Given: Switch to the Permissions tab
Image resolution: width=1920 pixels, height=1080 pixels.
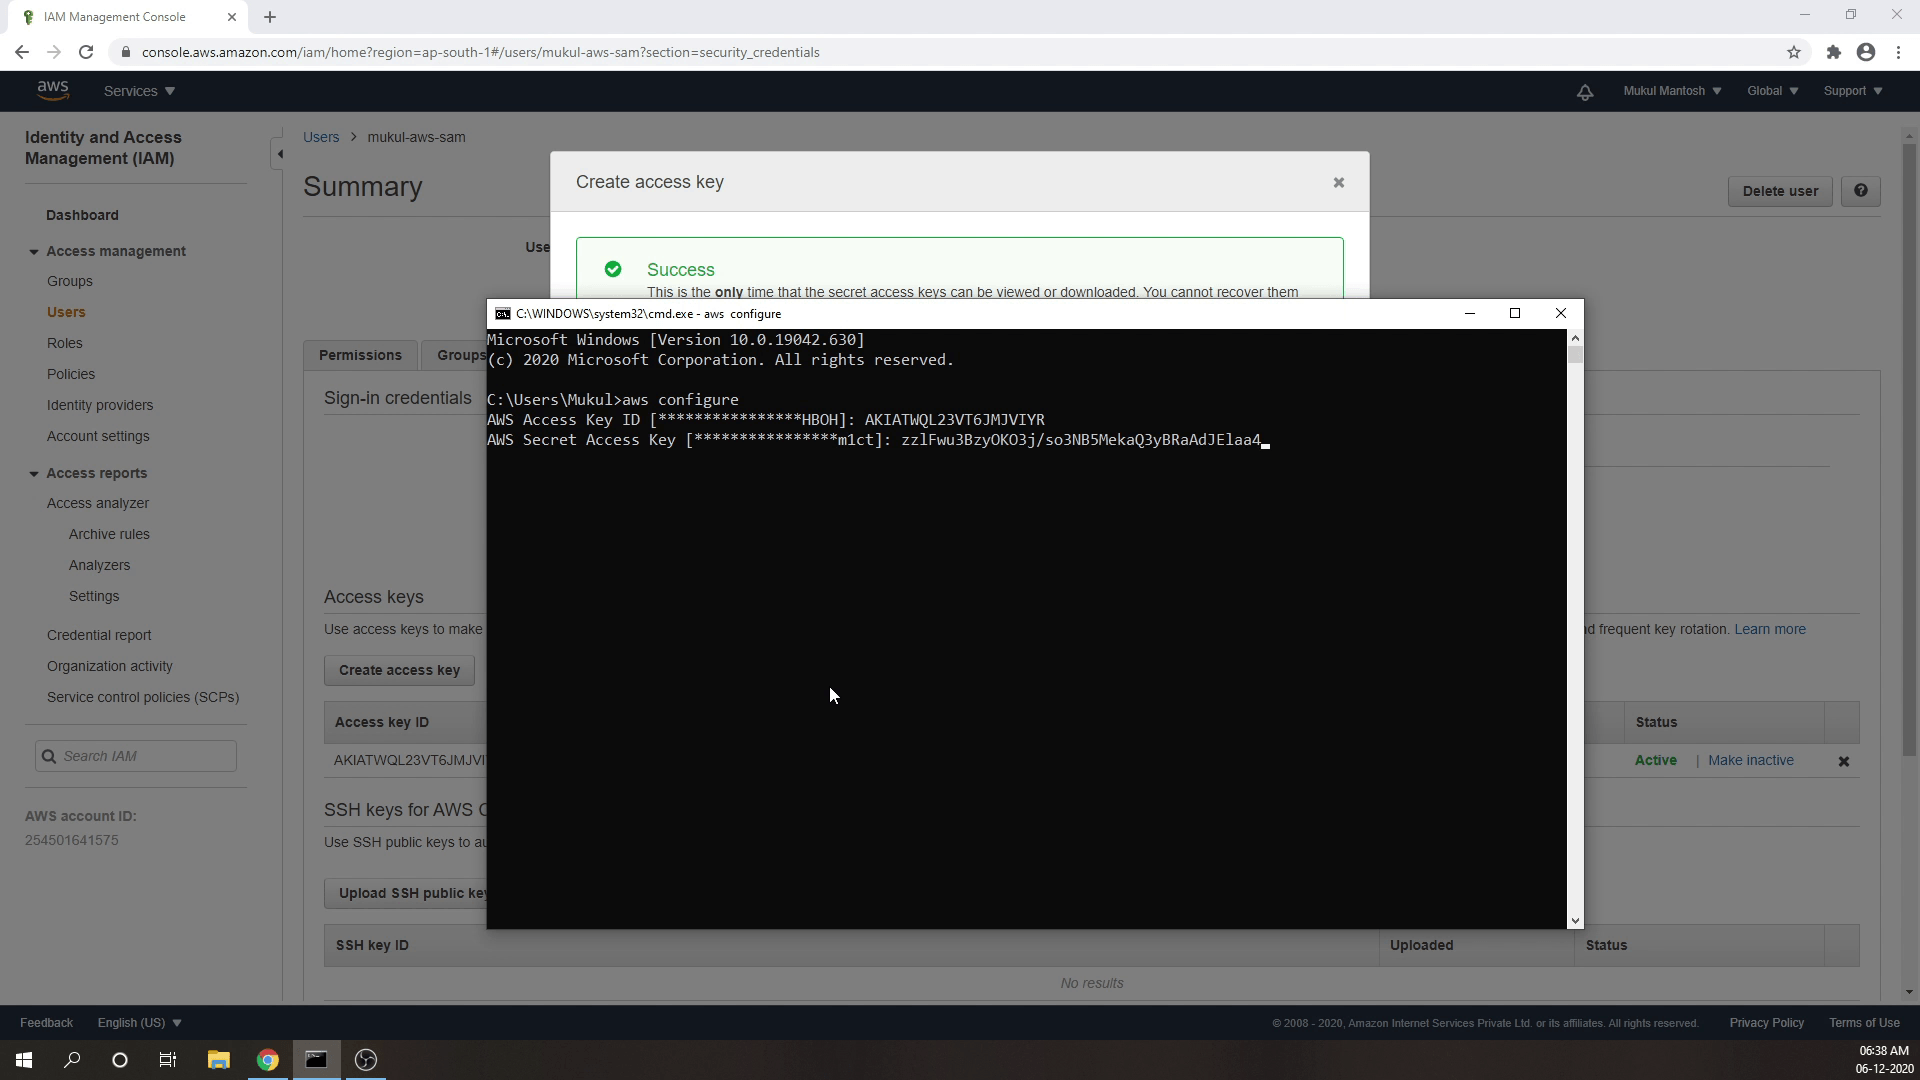Looking at the screenshot, I should click(x=360, y=355).
